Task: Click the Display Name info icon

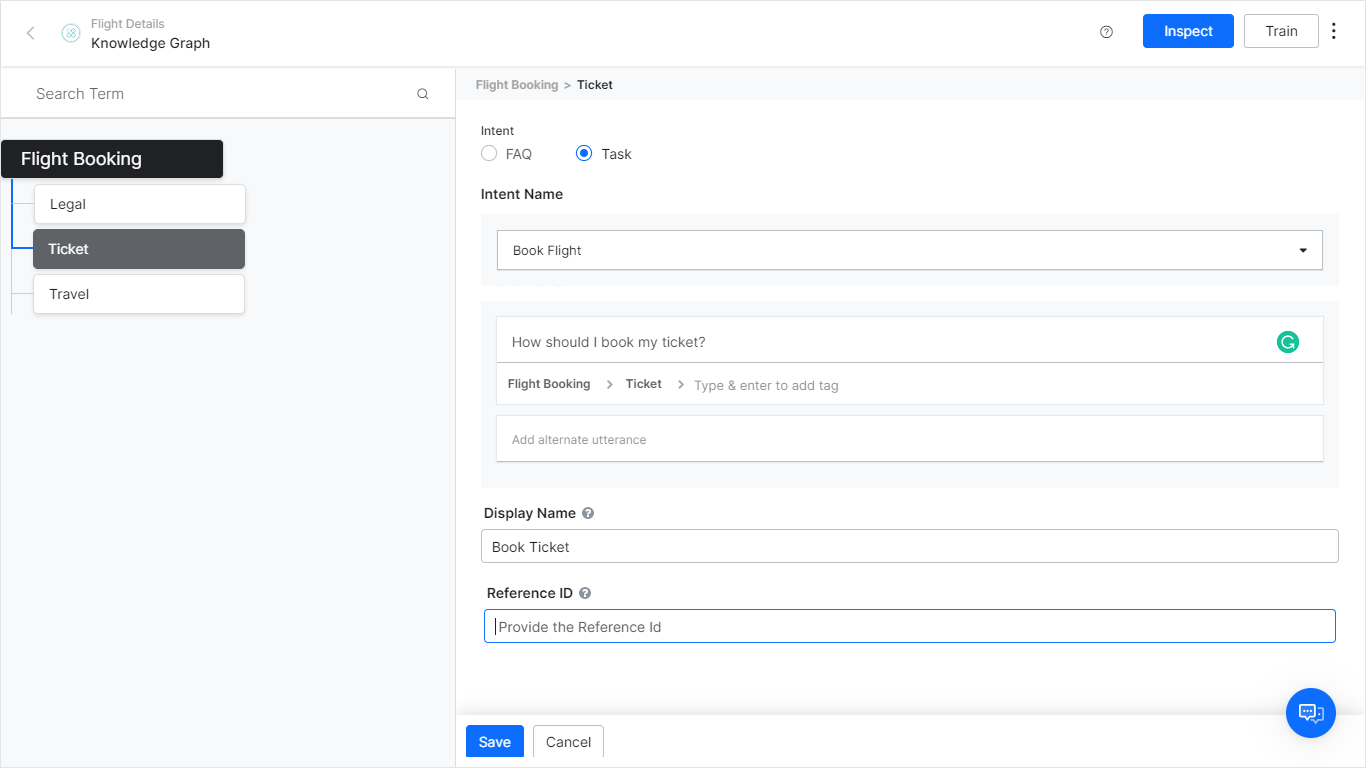Action: [588, 512]
